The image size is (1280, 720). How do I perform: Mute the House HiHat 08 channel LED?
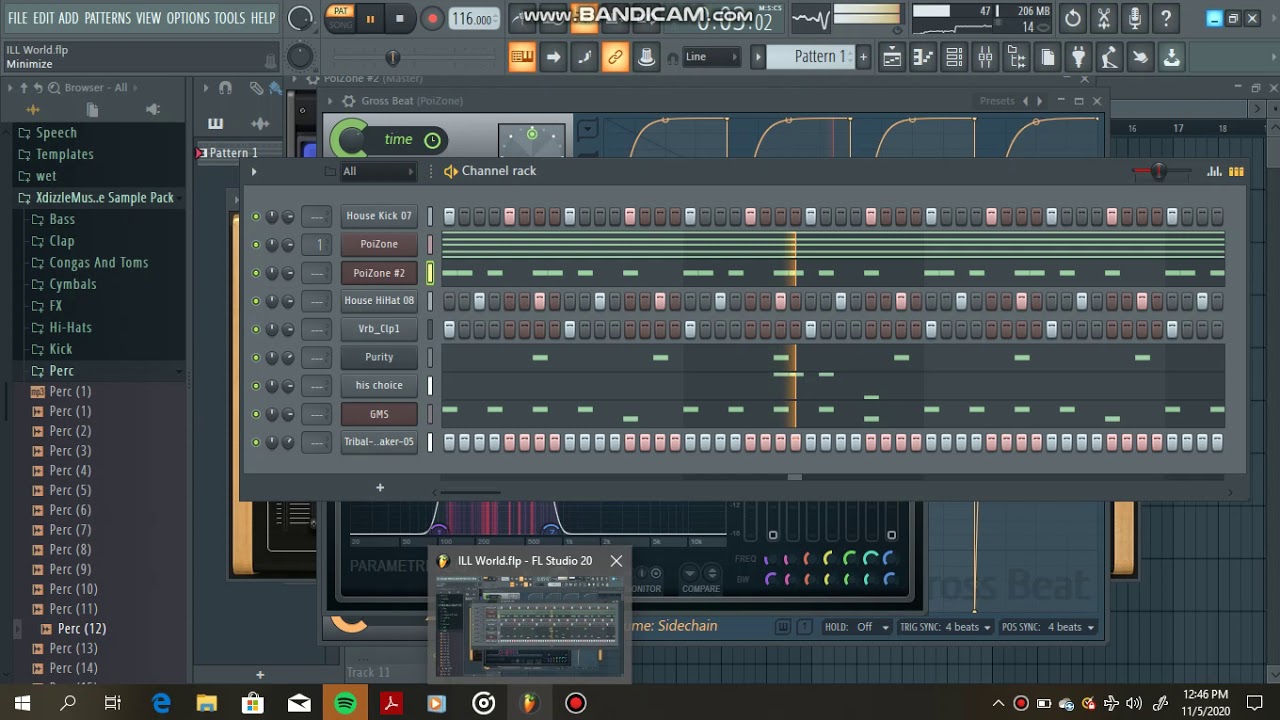tap(256, 301)
